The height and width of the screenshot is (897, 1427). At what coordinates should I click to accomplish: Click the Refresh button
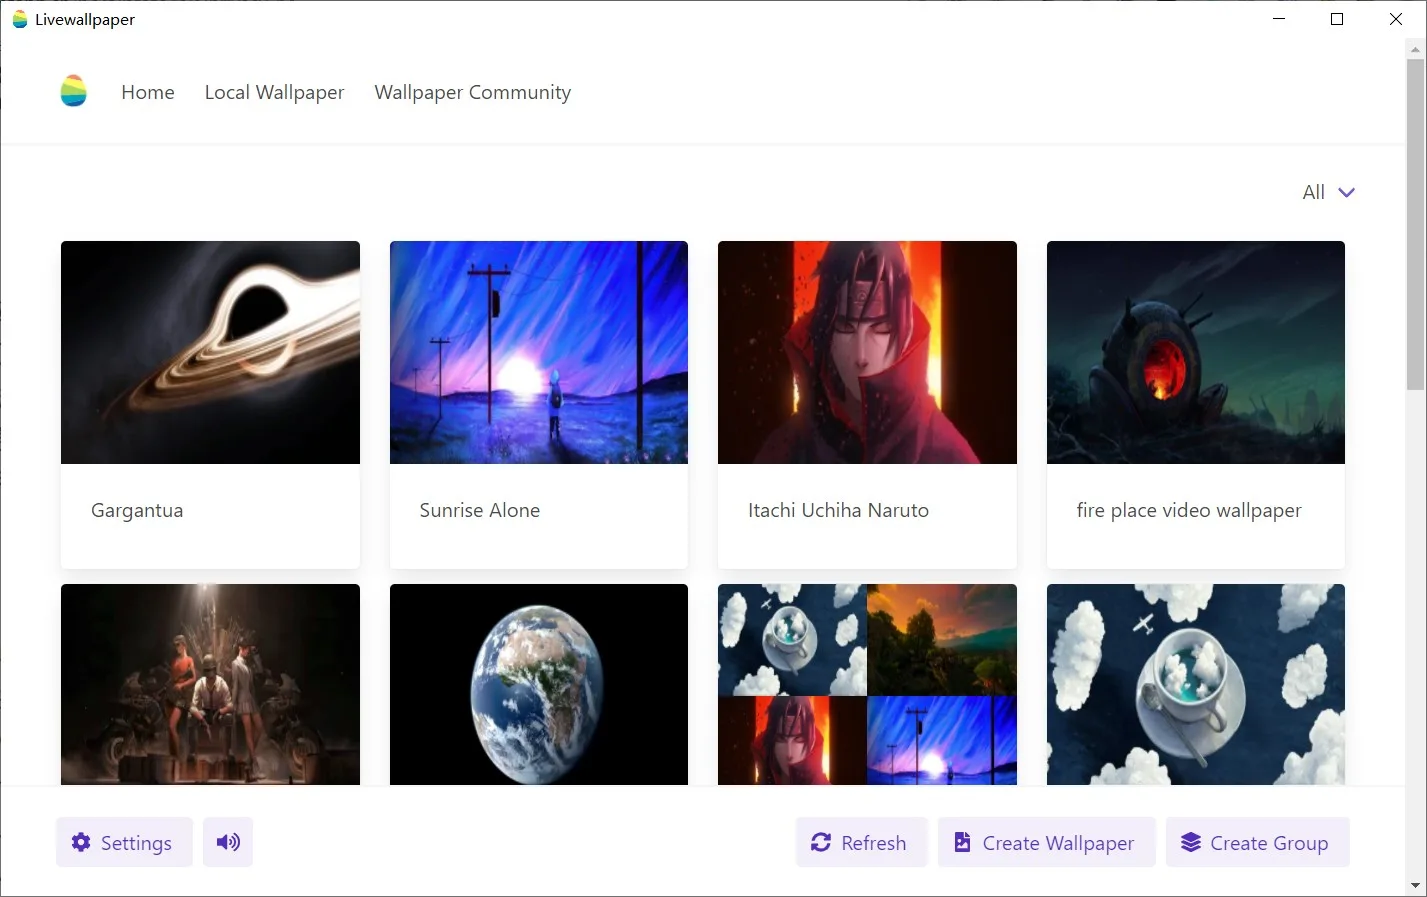click(x=861, y=842)
